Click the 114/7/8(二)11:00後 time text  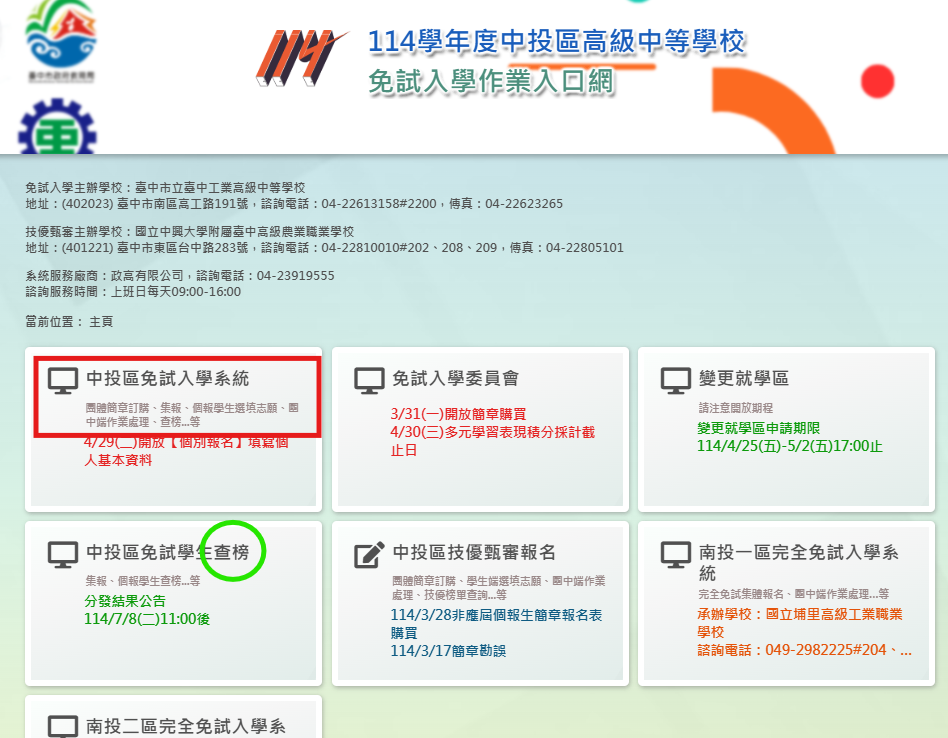coord(147,619)
